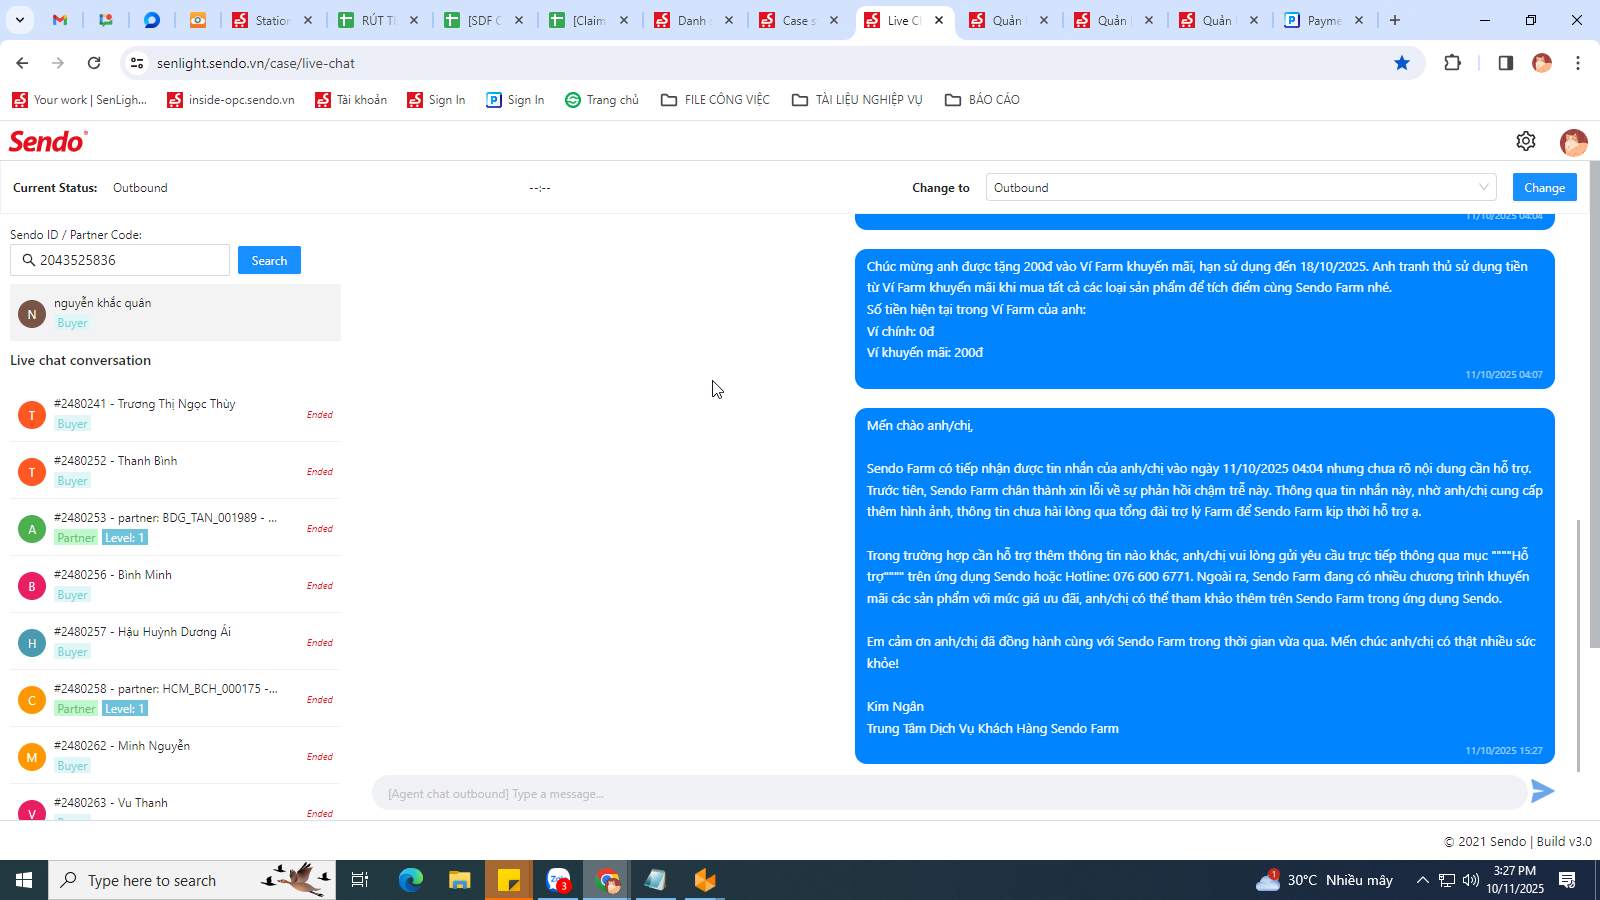Screen dimensions: 1600x900
Task: Close the Station tab
Action: [308, 20]
